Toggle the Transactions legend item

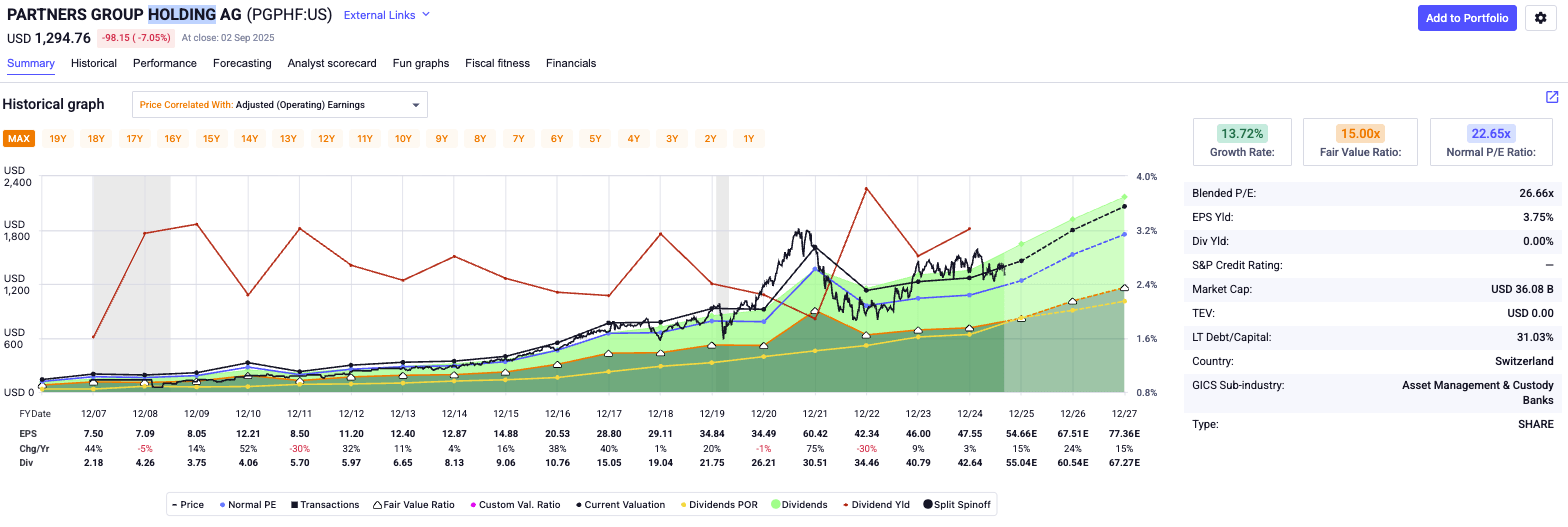click(325, 505)
